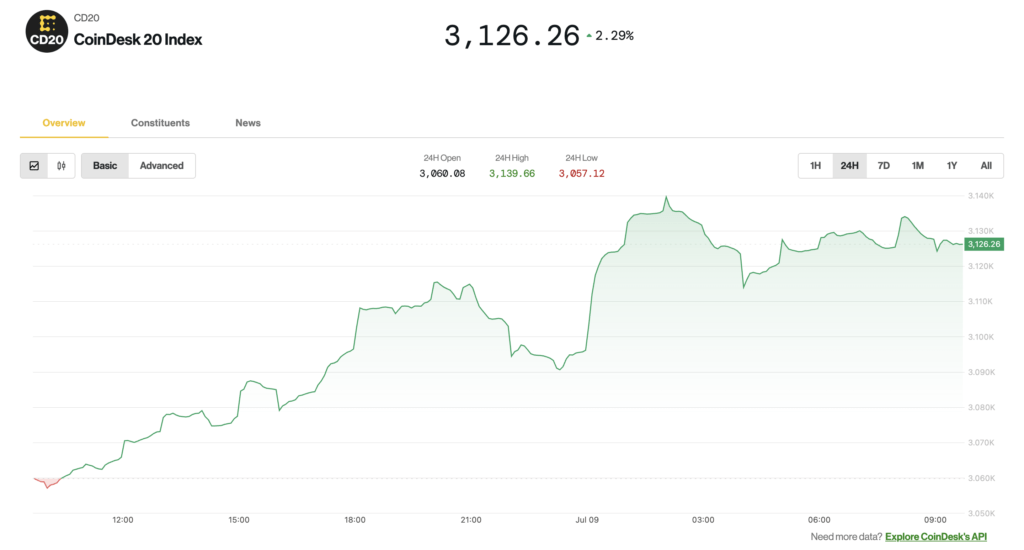This screenshot has height=550, width=1024.
Task: Set chart range to 1H
Action: coord(816,166)
